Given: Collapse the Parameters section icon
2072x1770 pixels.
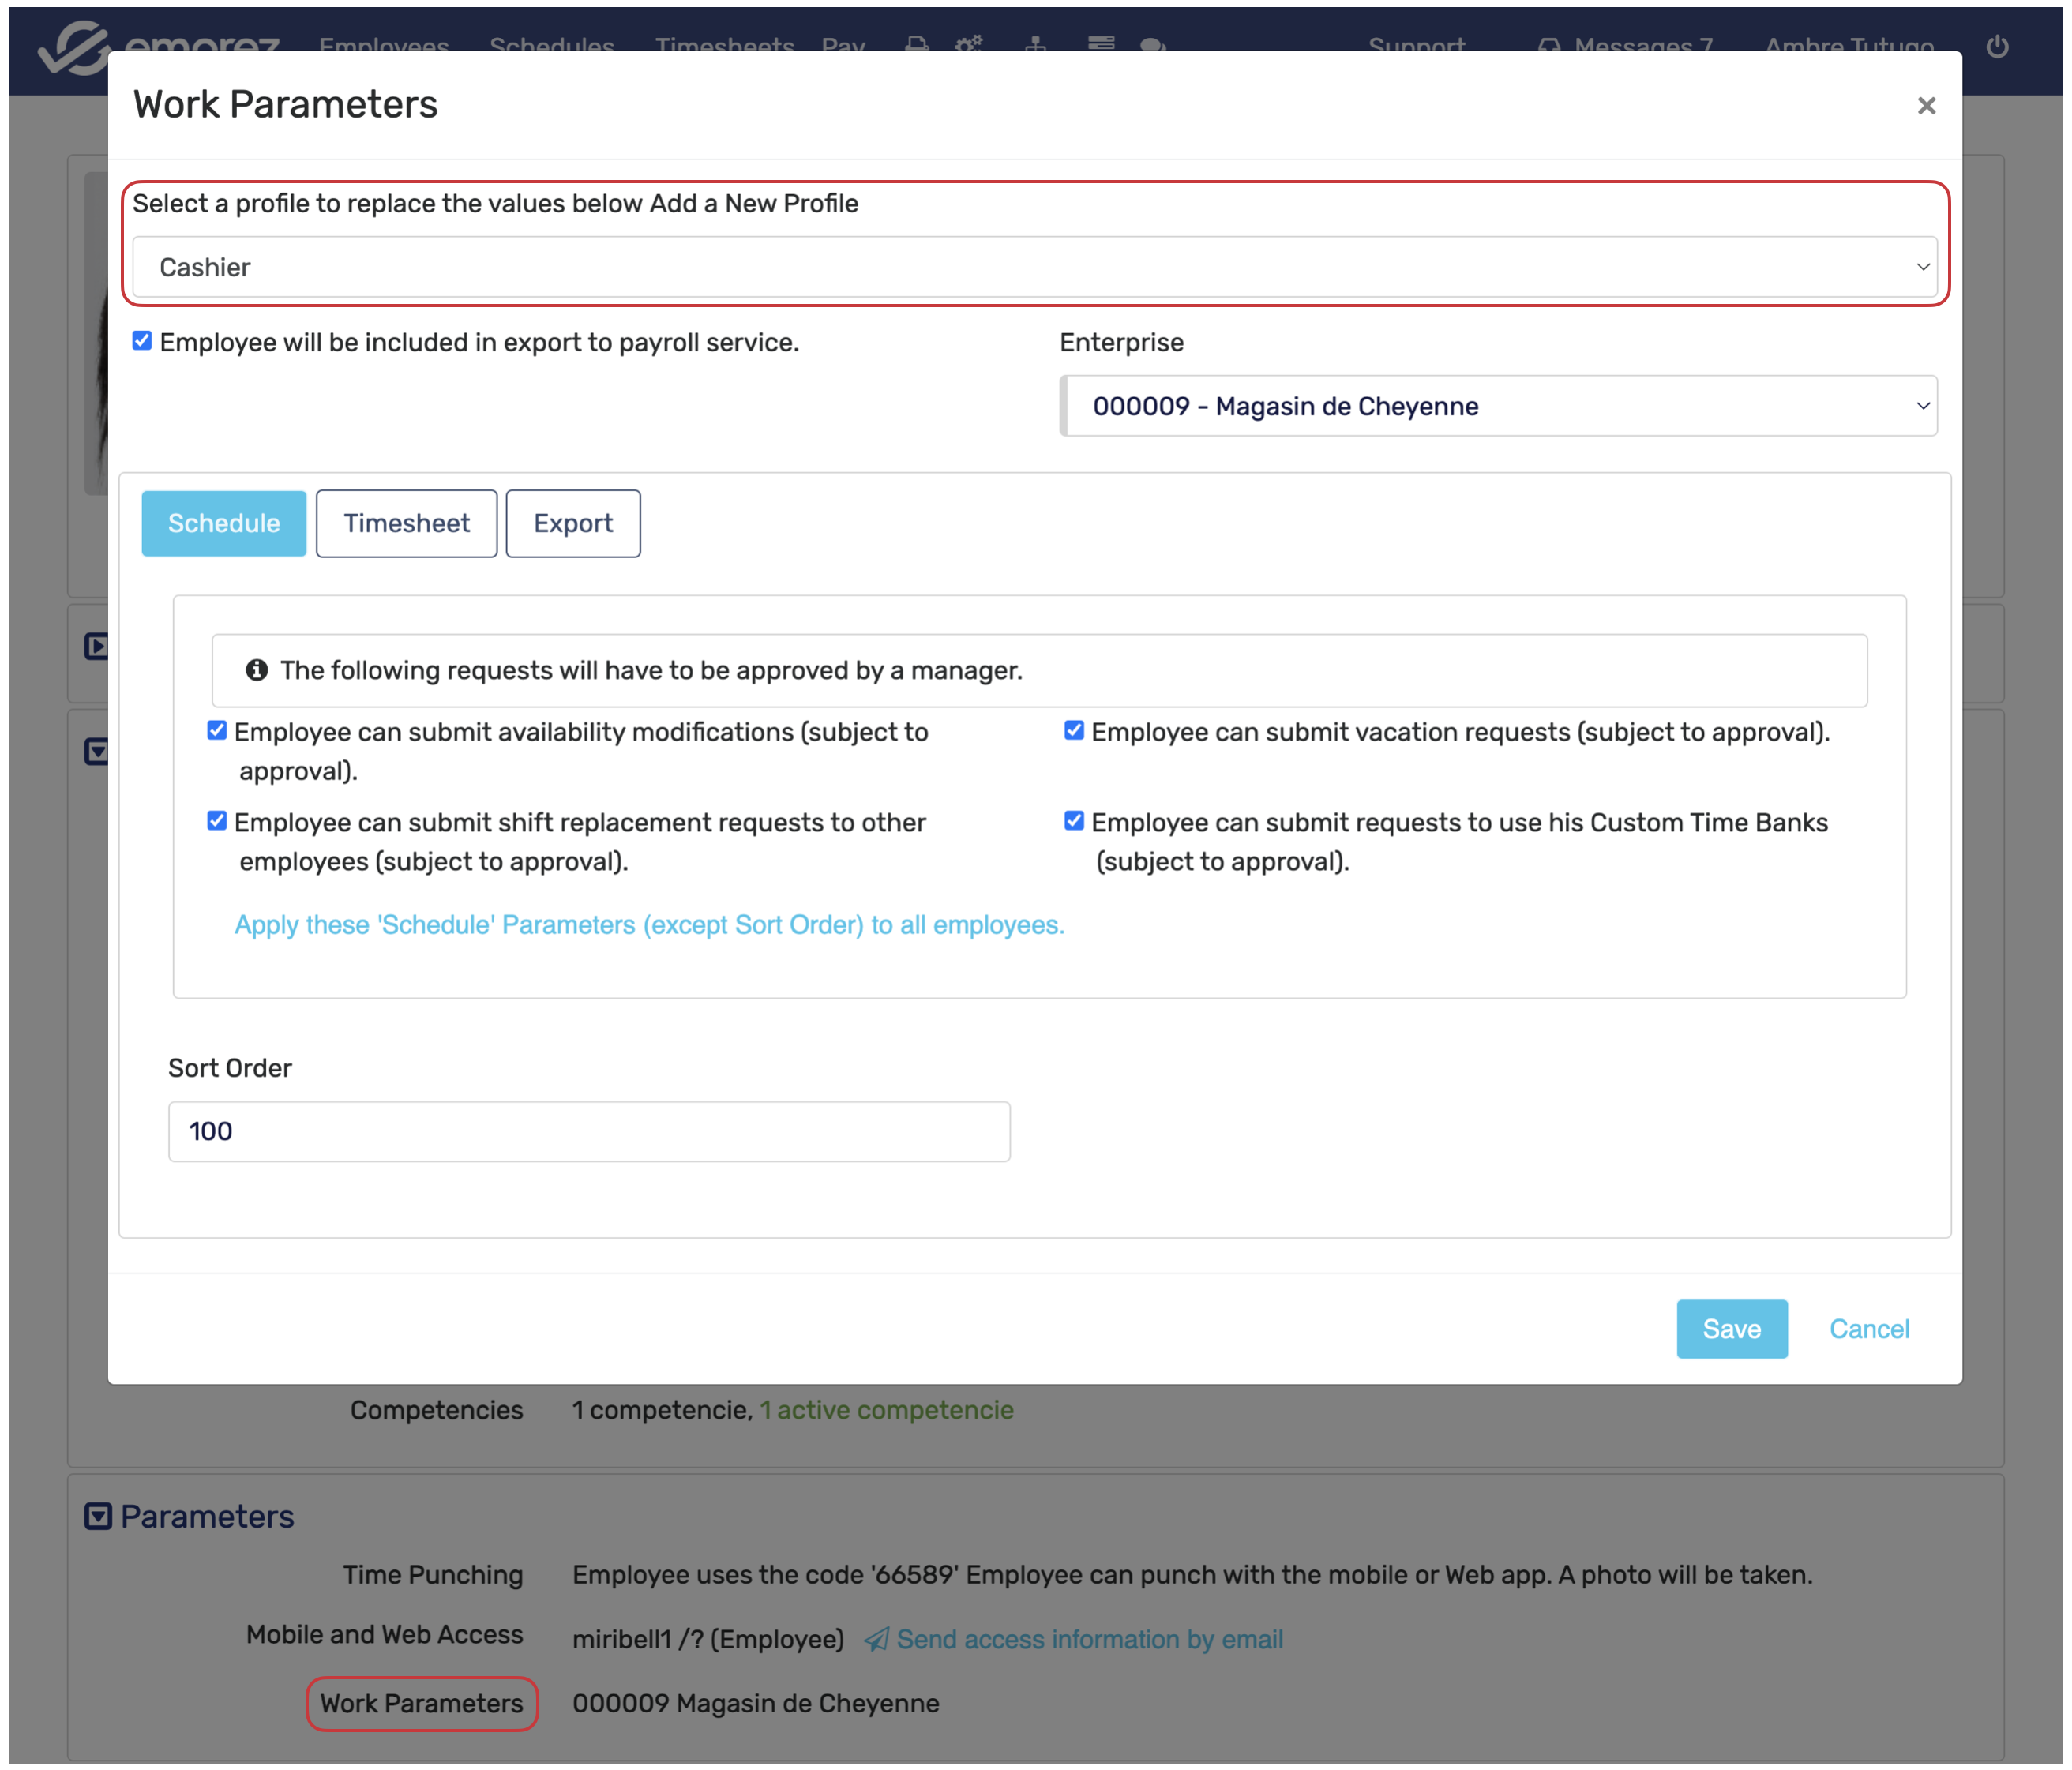Looking at the screenshot, I should (98, 1516).
